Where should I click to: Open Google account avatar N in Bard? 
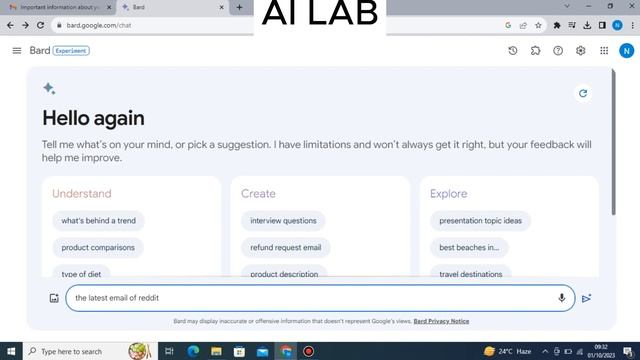(x=626, y=51)
